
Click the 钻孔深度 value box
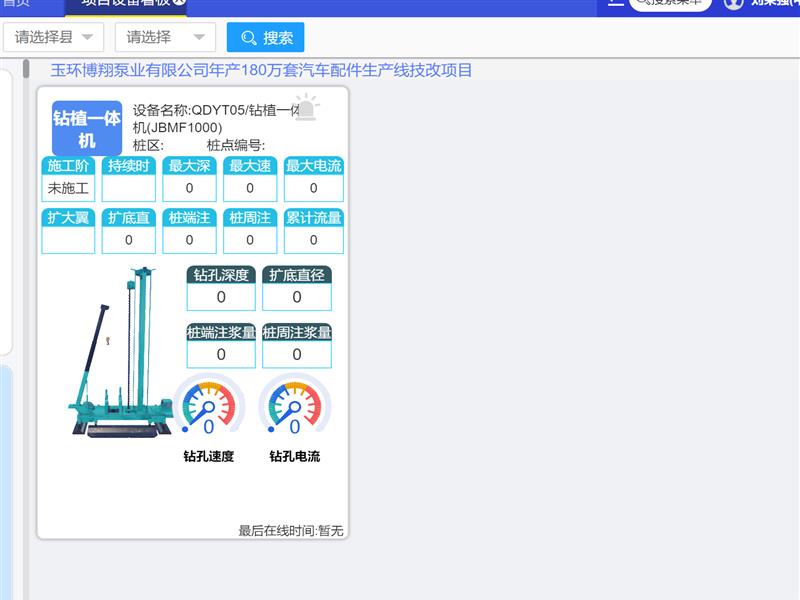(x=221, y=297)
